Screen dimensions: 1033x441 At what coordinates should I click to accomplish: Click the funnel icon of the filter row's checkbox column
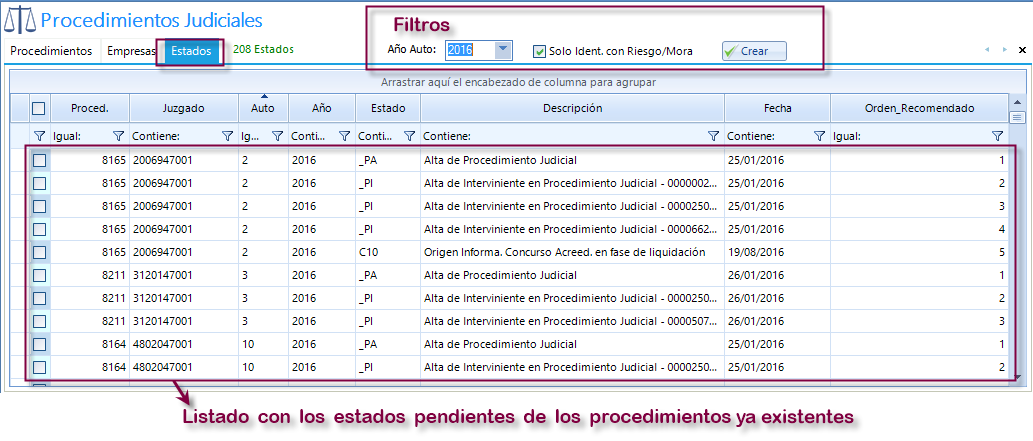point(40,136)
